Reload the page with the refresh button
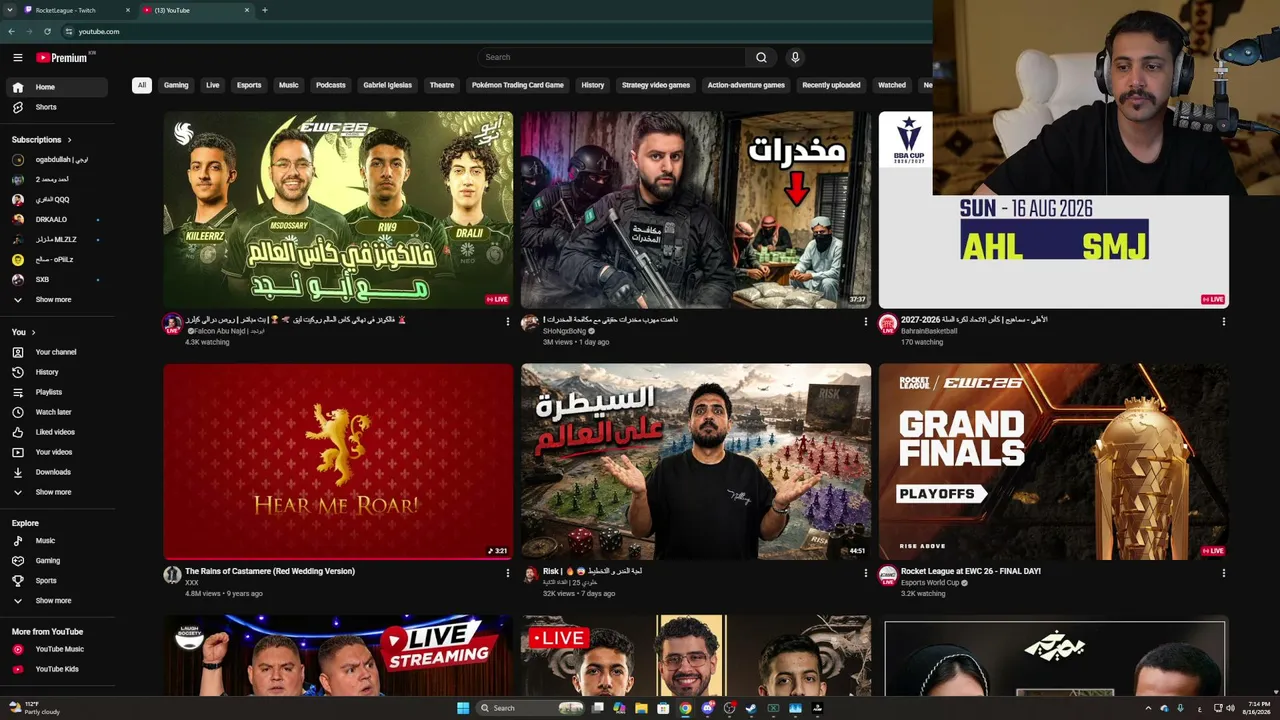1280x720 pixels. tap(47, 31)
